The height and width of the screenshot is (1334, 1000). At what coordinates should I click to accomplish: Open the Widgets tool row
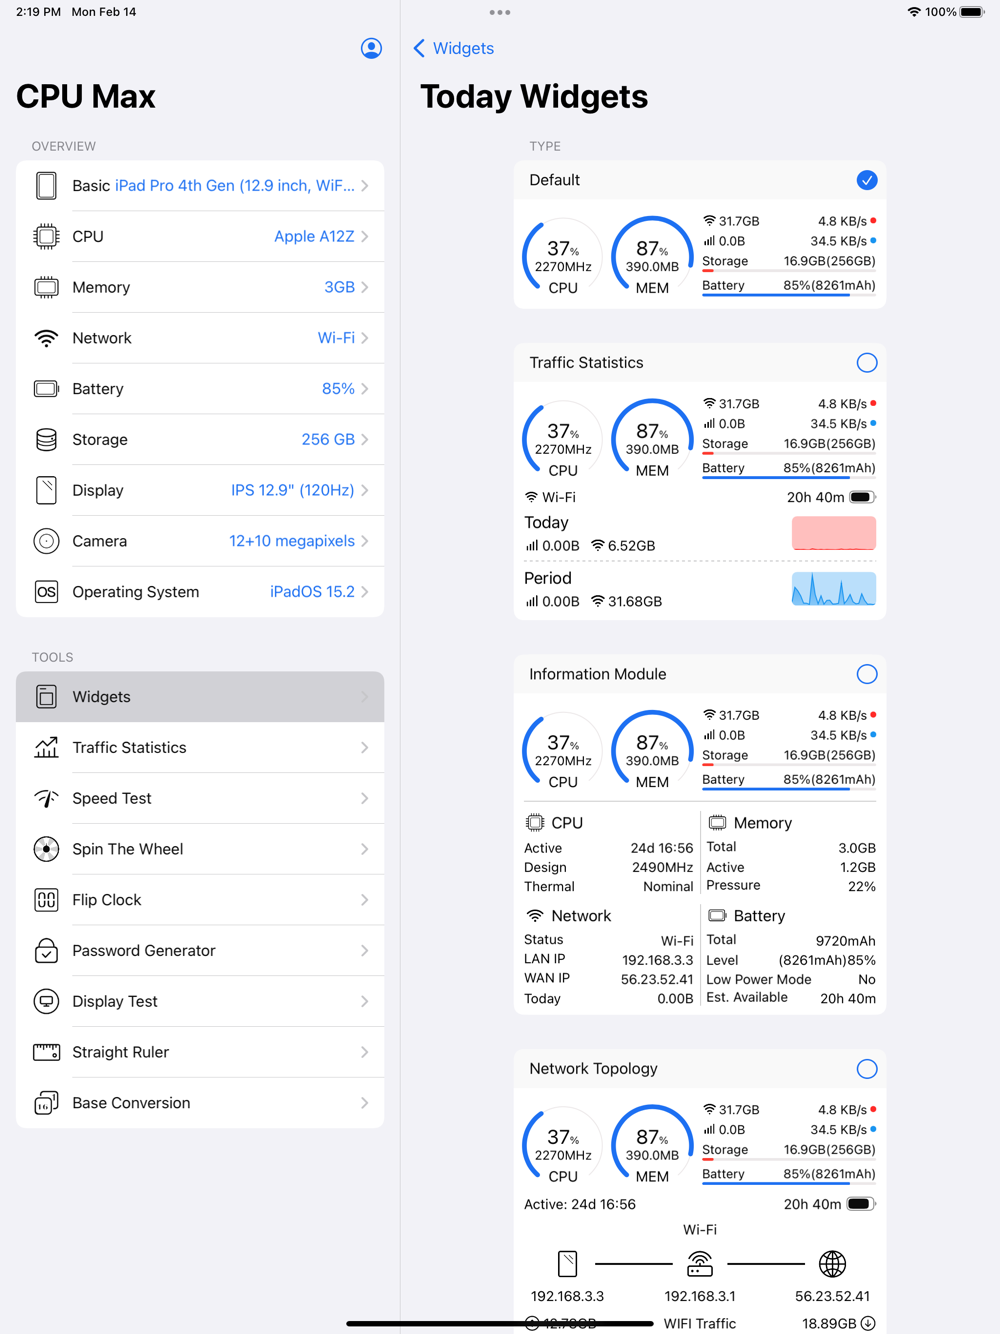[200, 697]
